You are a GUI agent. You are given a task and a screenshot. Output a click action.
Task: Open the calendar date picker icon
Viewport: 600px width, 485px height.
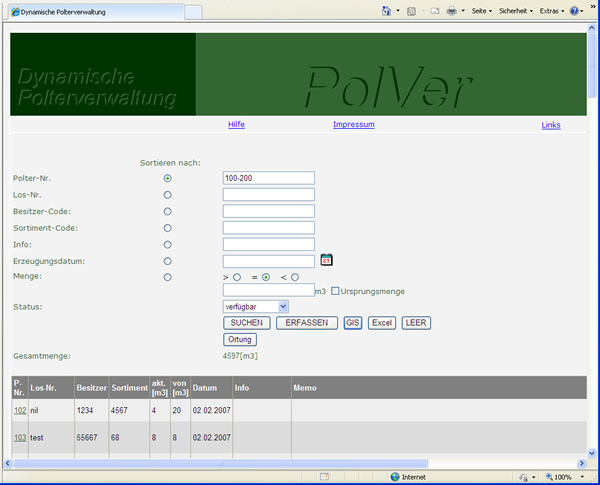pos(326,260)
